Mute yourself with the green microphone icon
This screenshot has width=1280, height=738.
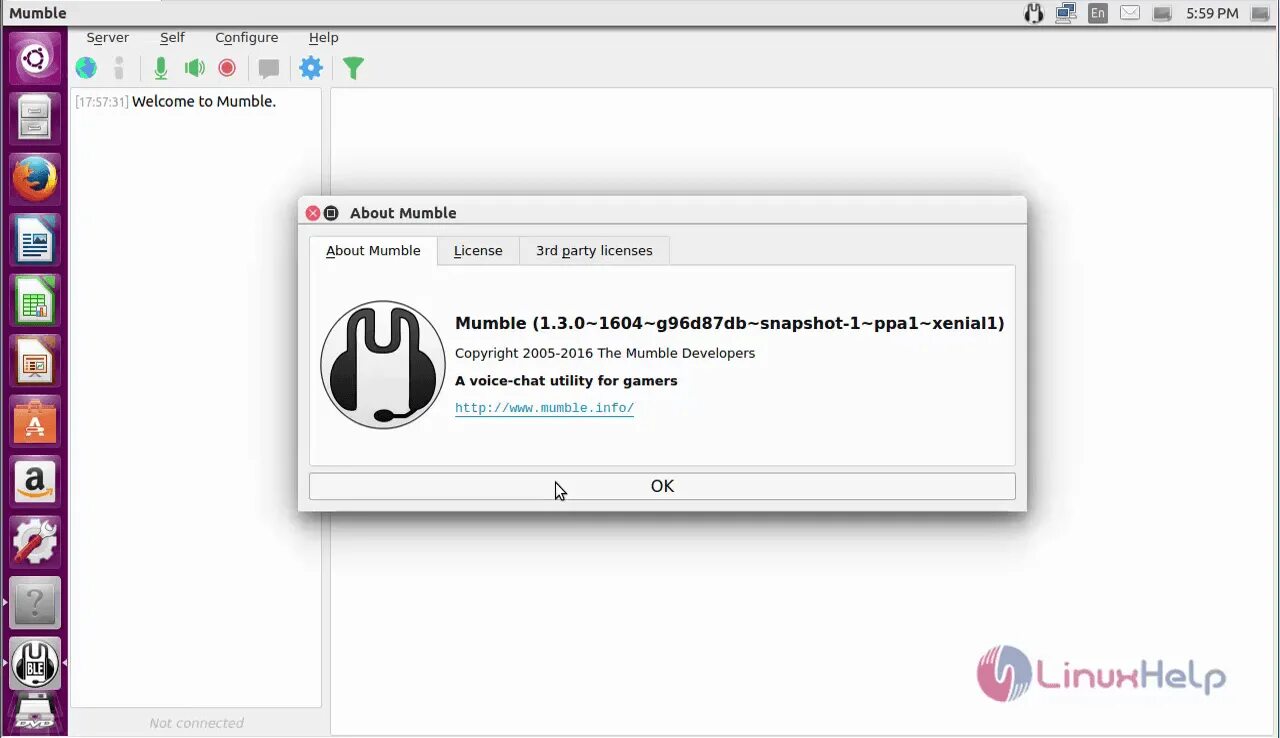(x=160, y=68)
